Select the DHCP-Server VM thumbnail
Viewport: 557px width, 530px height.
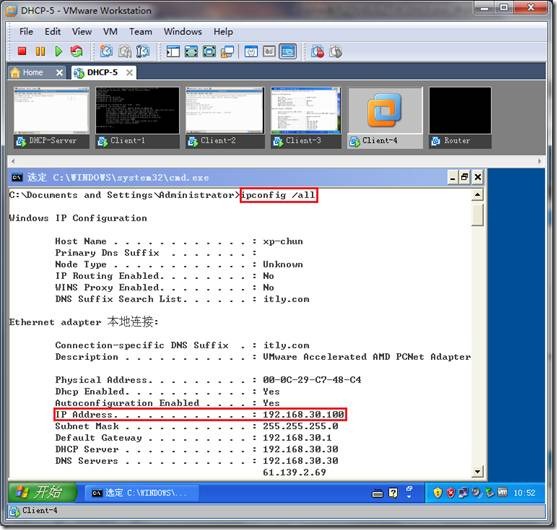pos(52,118)
